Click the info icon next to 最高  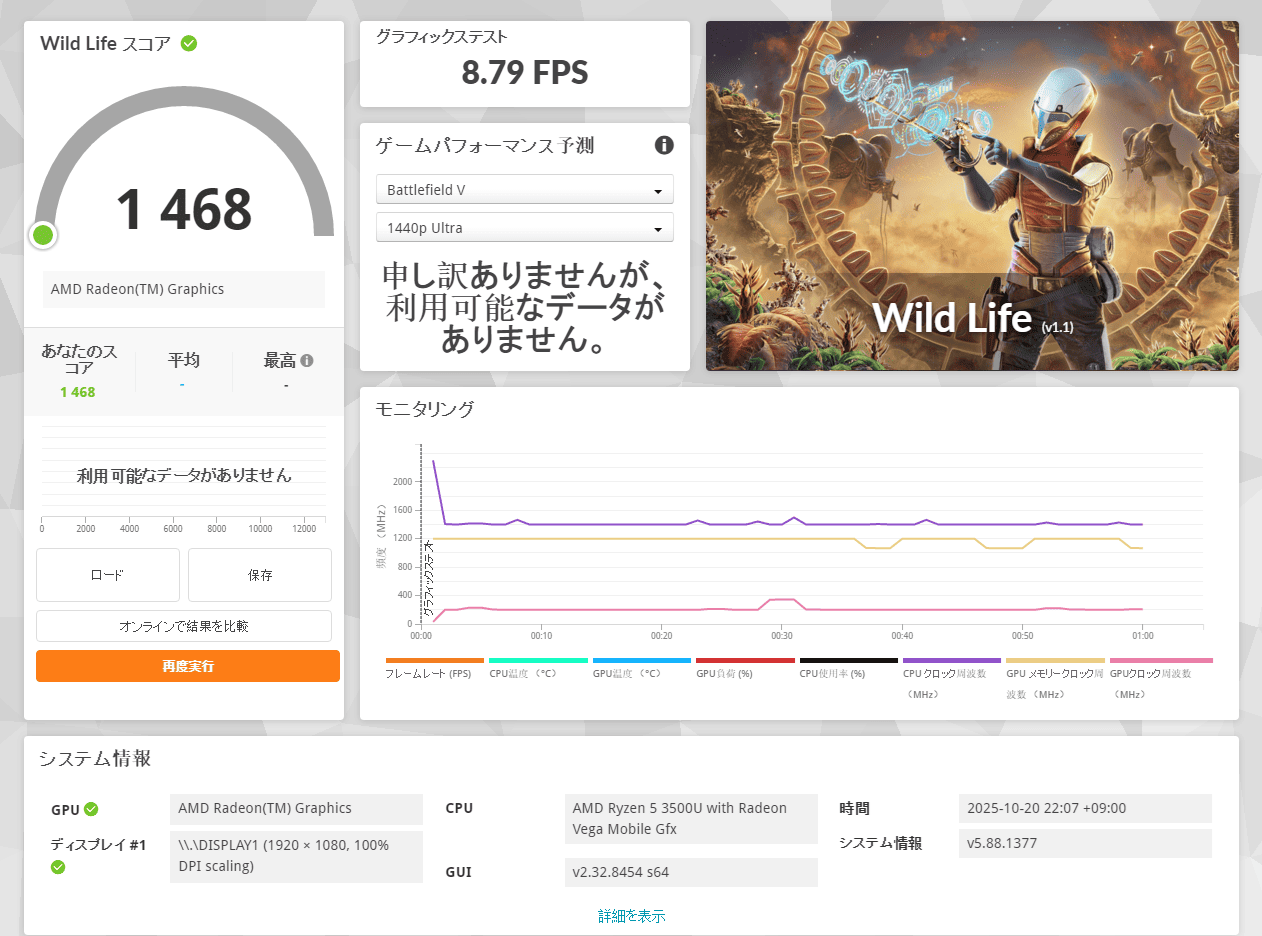307,361
